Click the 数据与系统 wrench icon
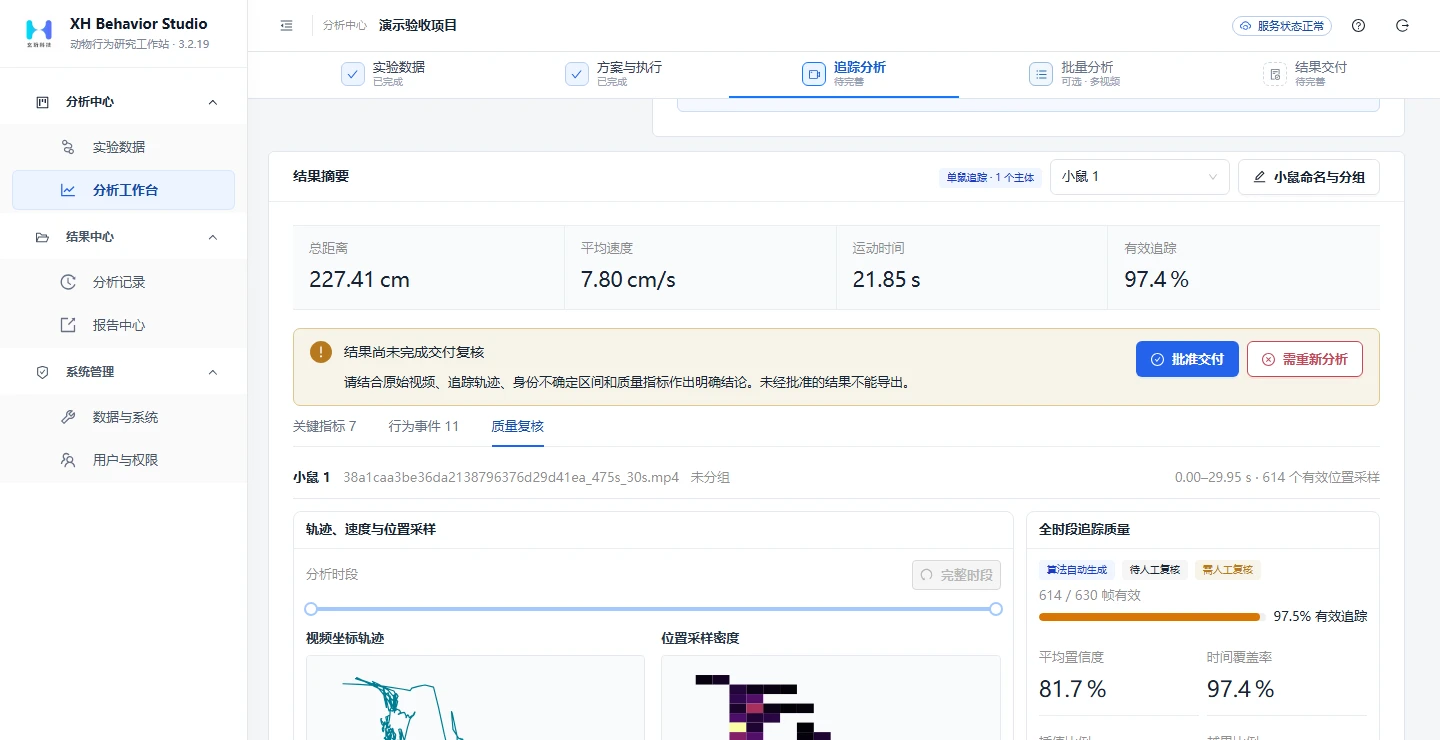Viewport: 1440px width, 740px height. 68,417
